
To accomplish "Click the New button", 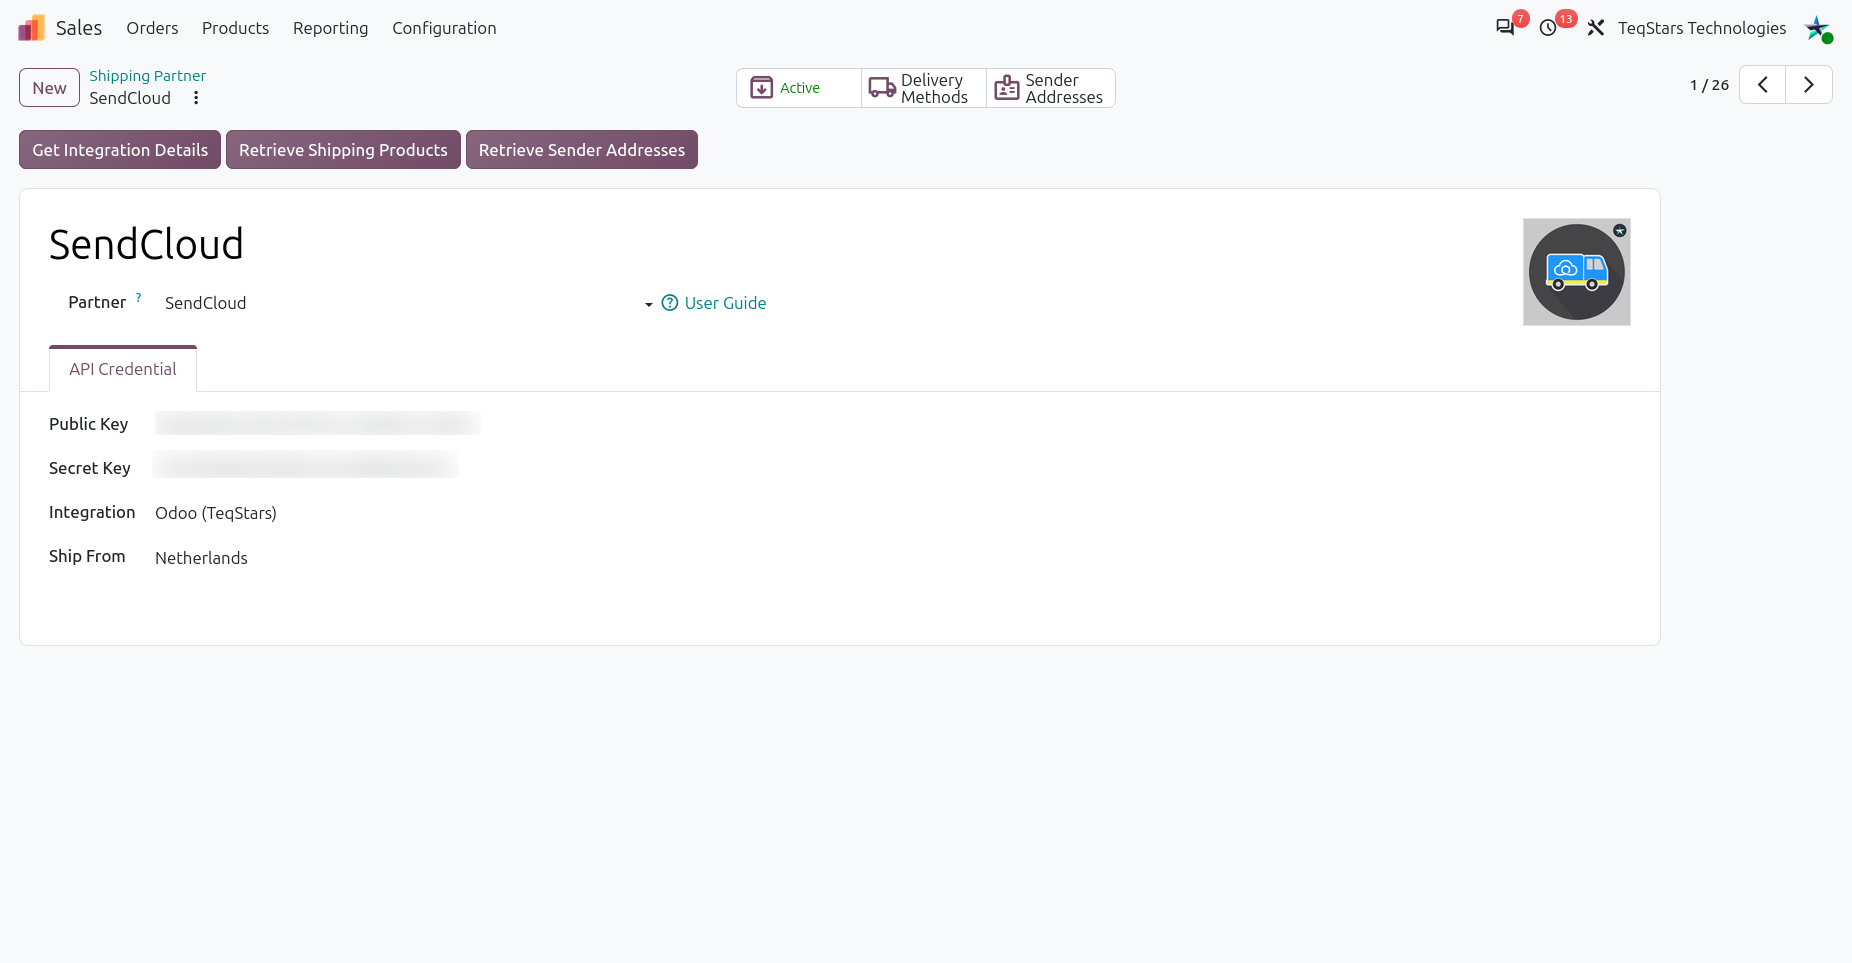I will coord(49,88).
